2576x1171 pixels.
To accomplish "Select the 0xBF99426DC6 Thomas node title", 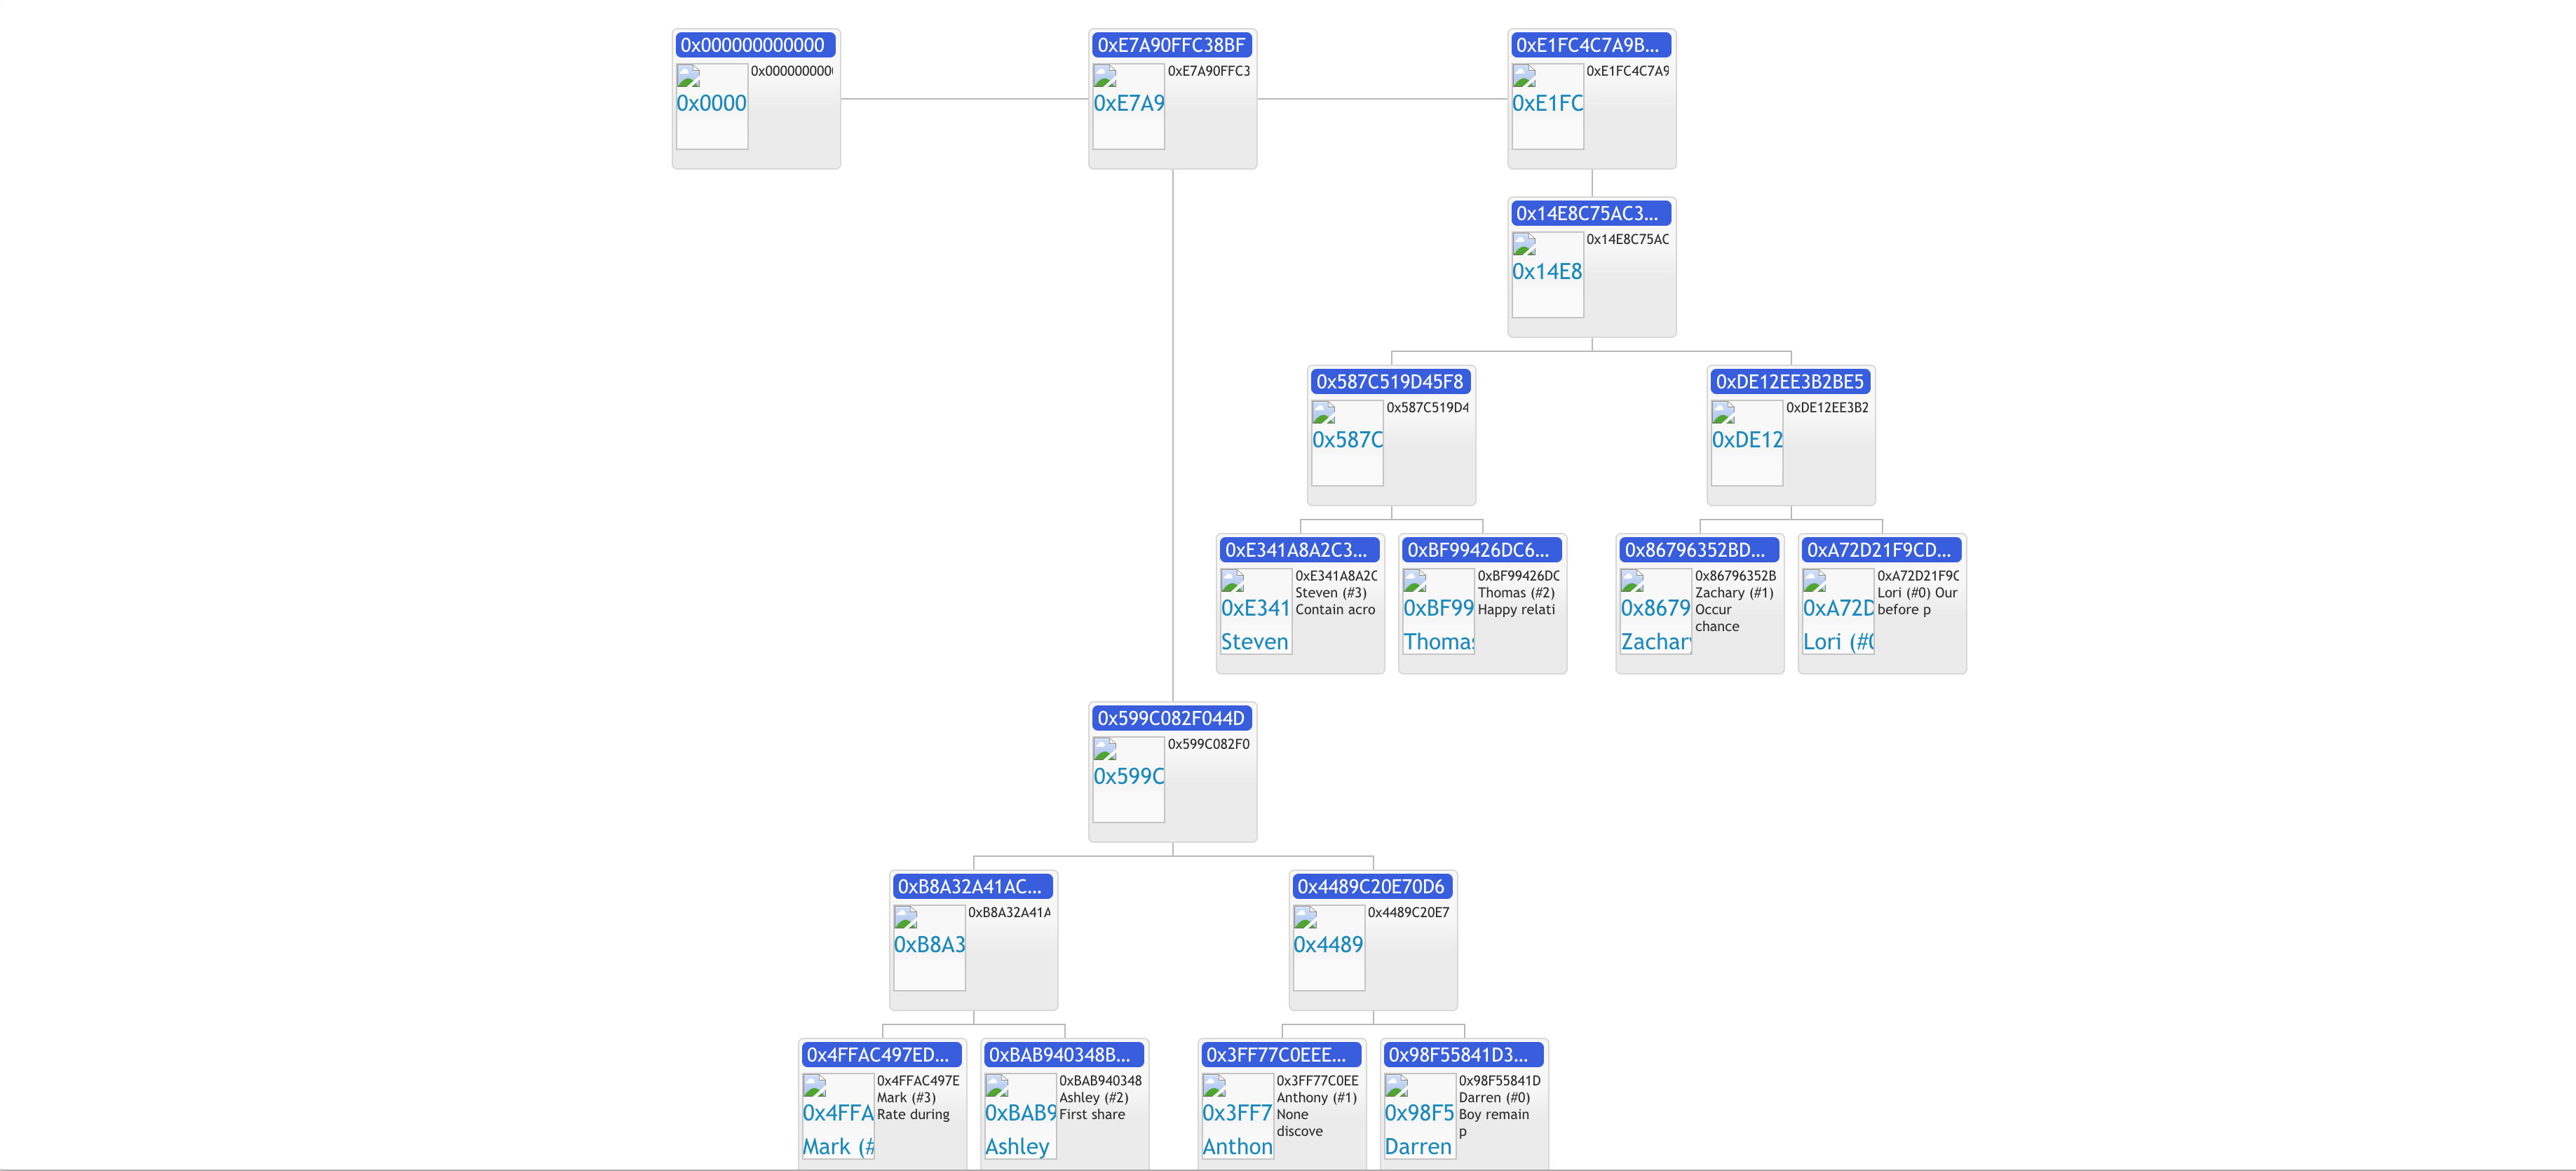I will pos(1480,550).
